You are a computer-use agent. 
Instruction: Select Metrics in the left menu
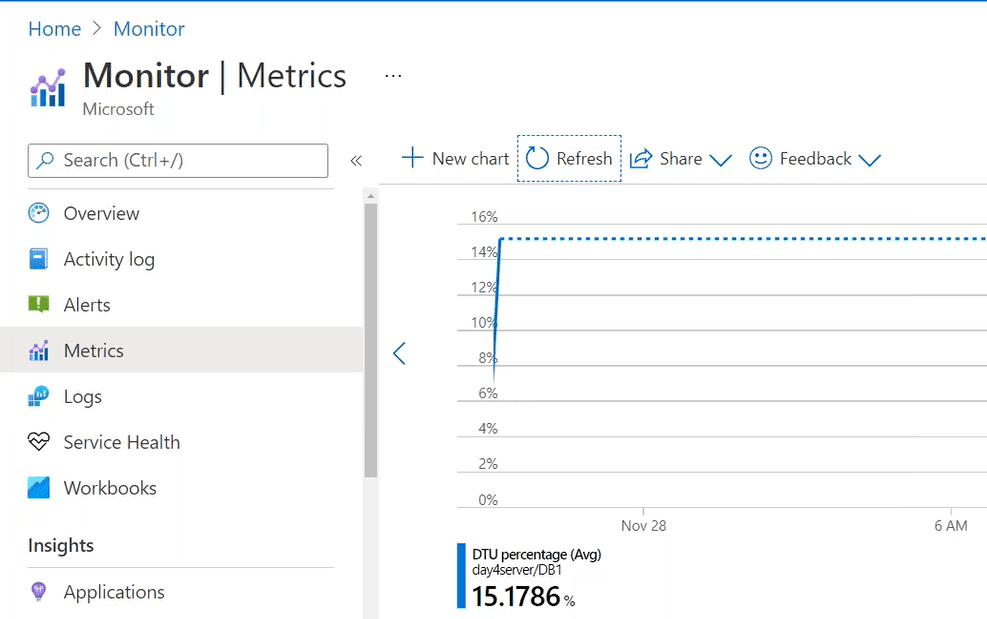click(x=93, y=351)
